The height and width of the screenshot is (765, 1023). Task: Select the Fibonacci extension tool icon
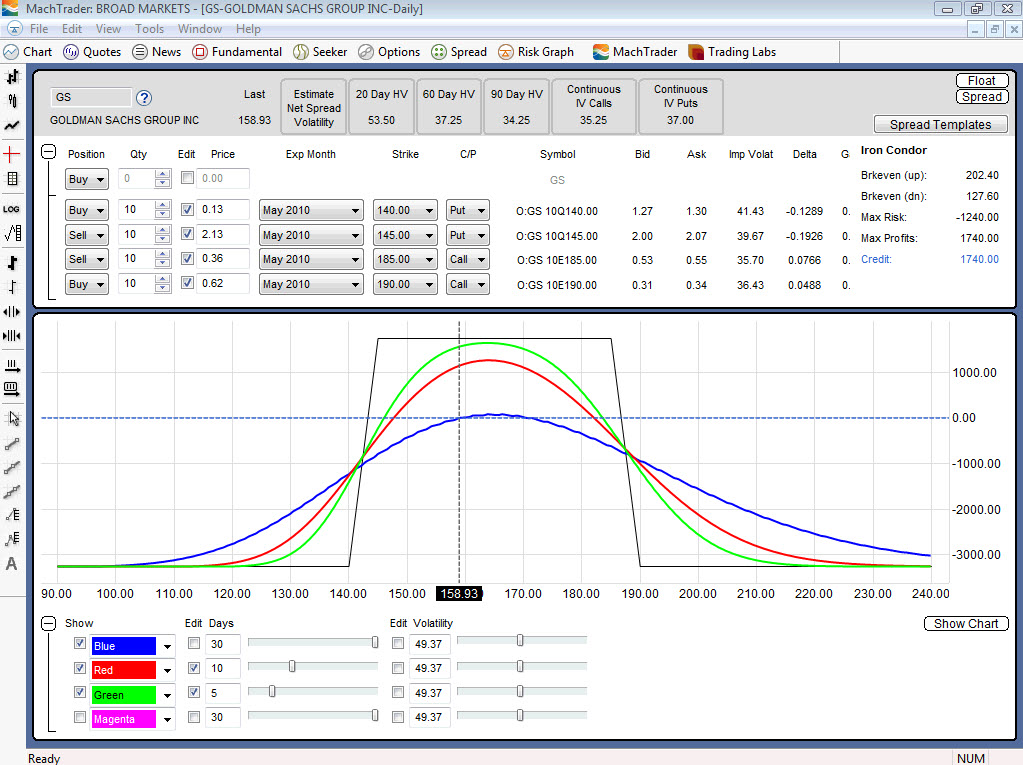tap(12, 539)
